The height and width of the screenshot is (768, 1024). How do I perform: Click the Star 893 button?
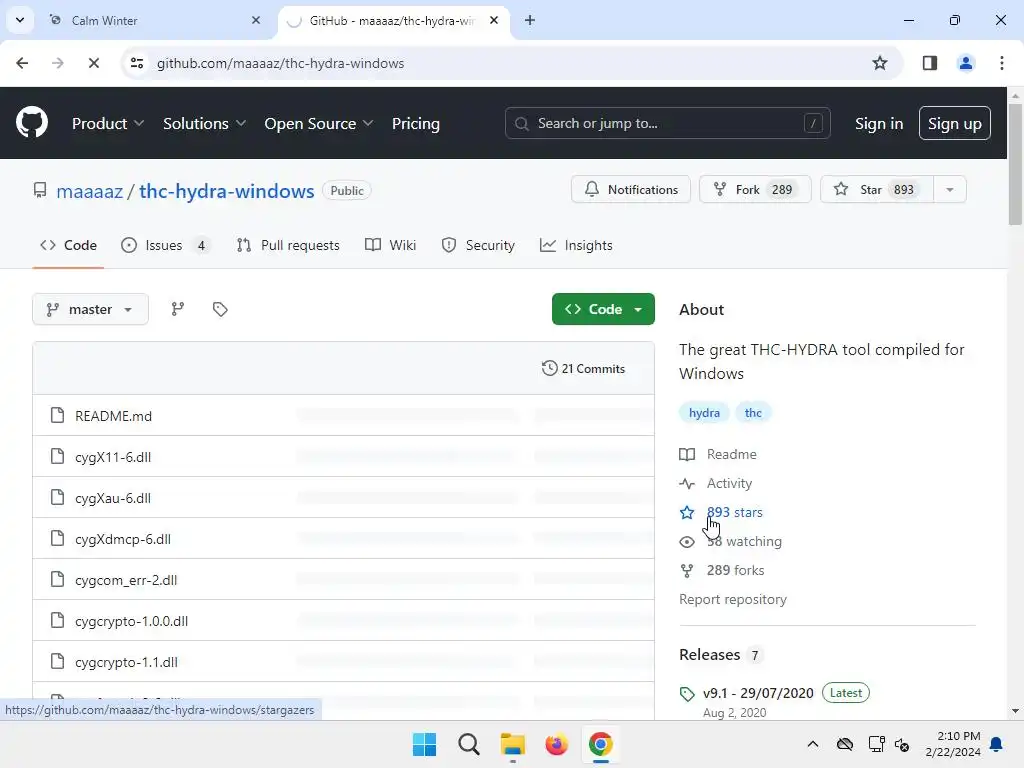876,189
